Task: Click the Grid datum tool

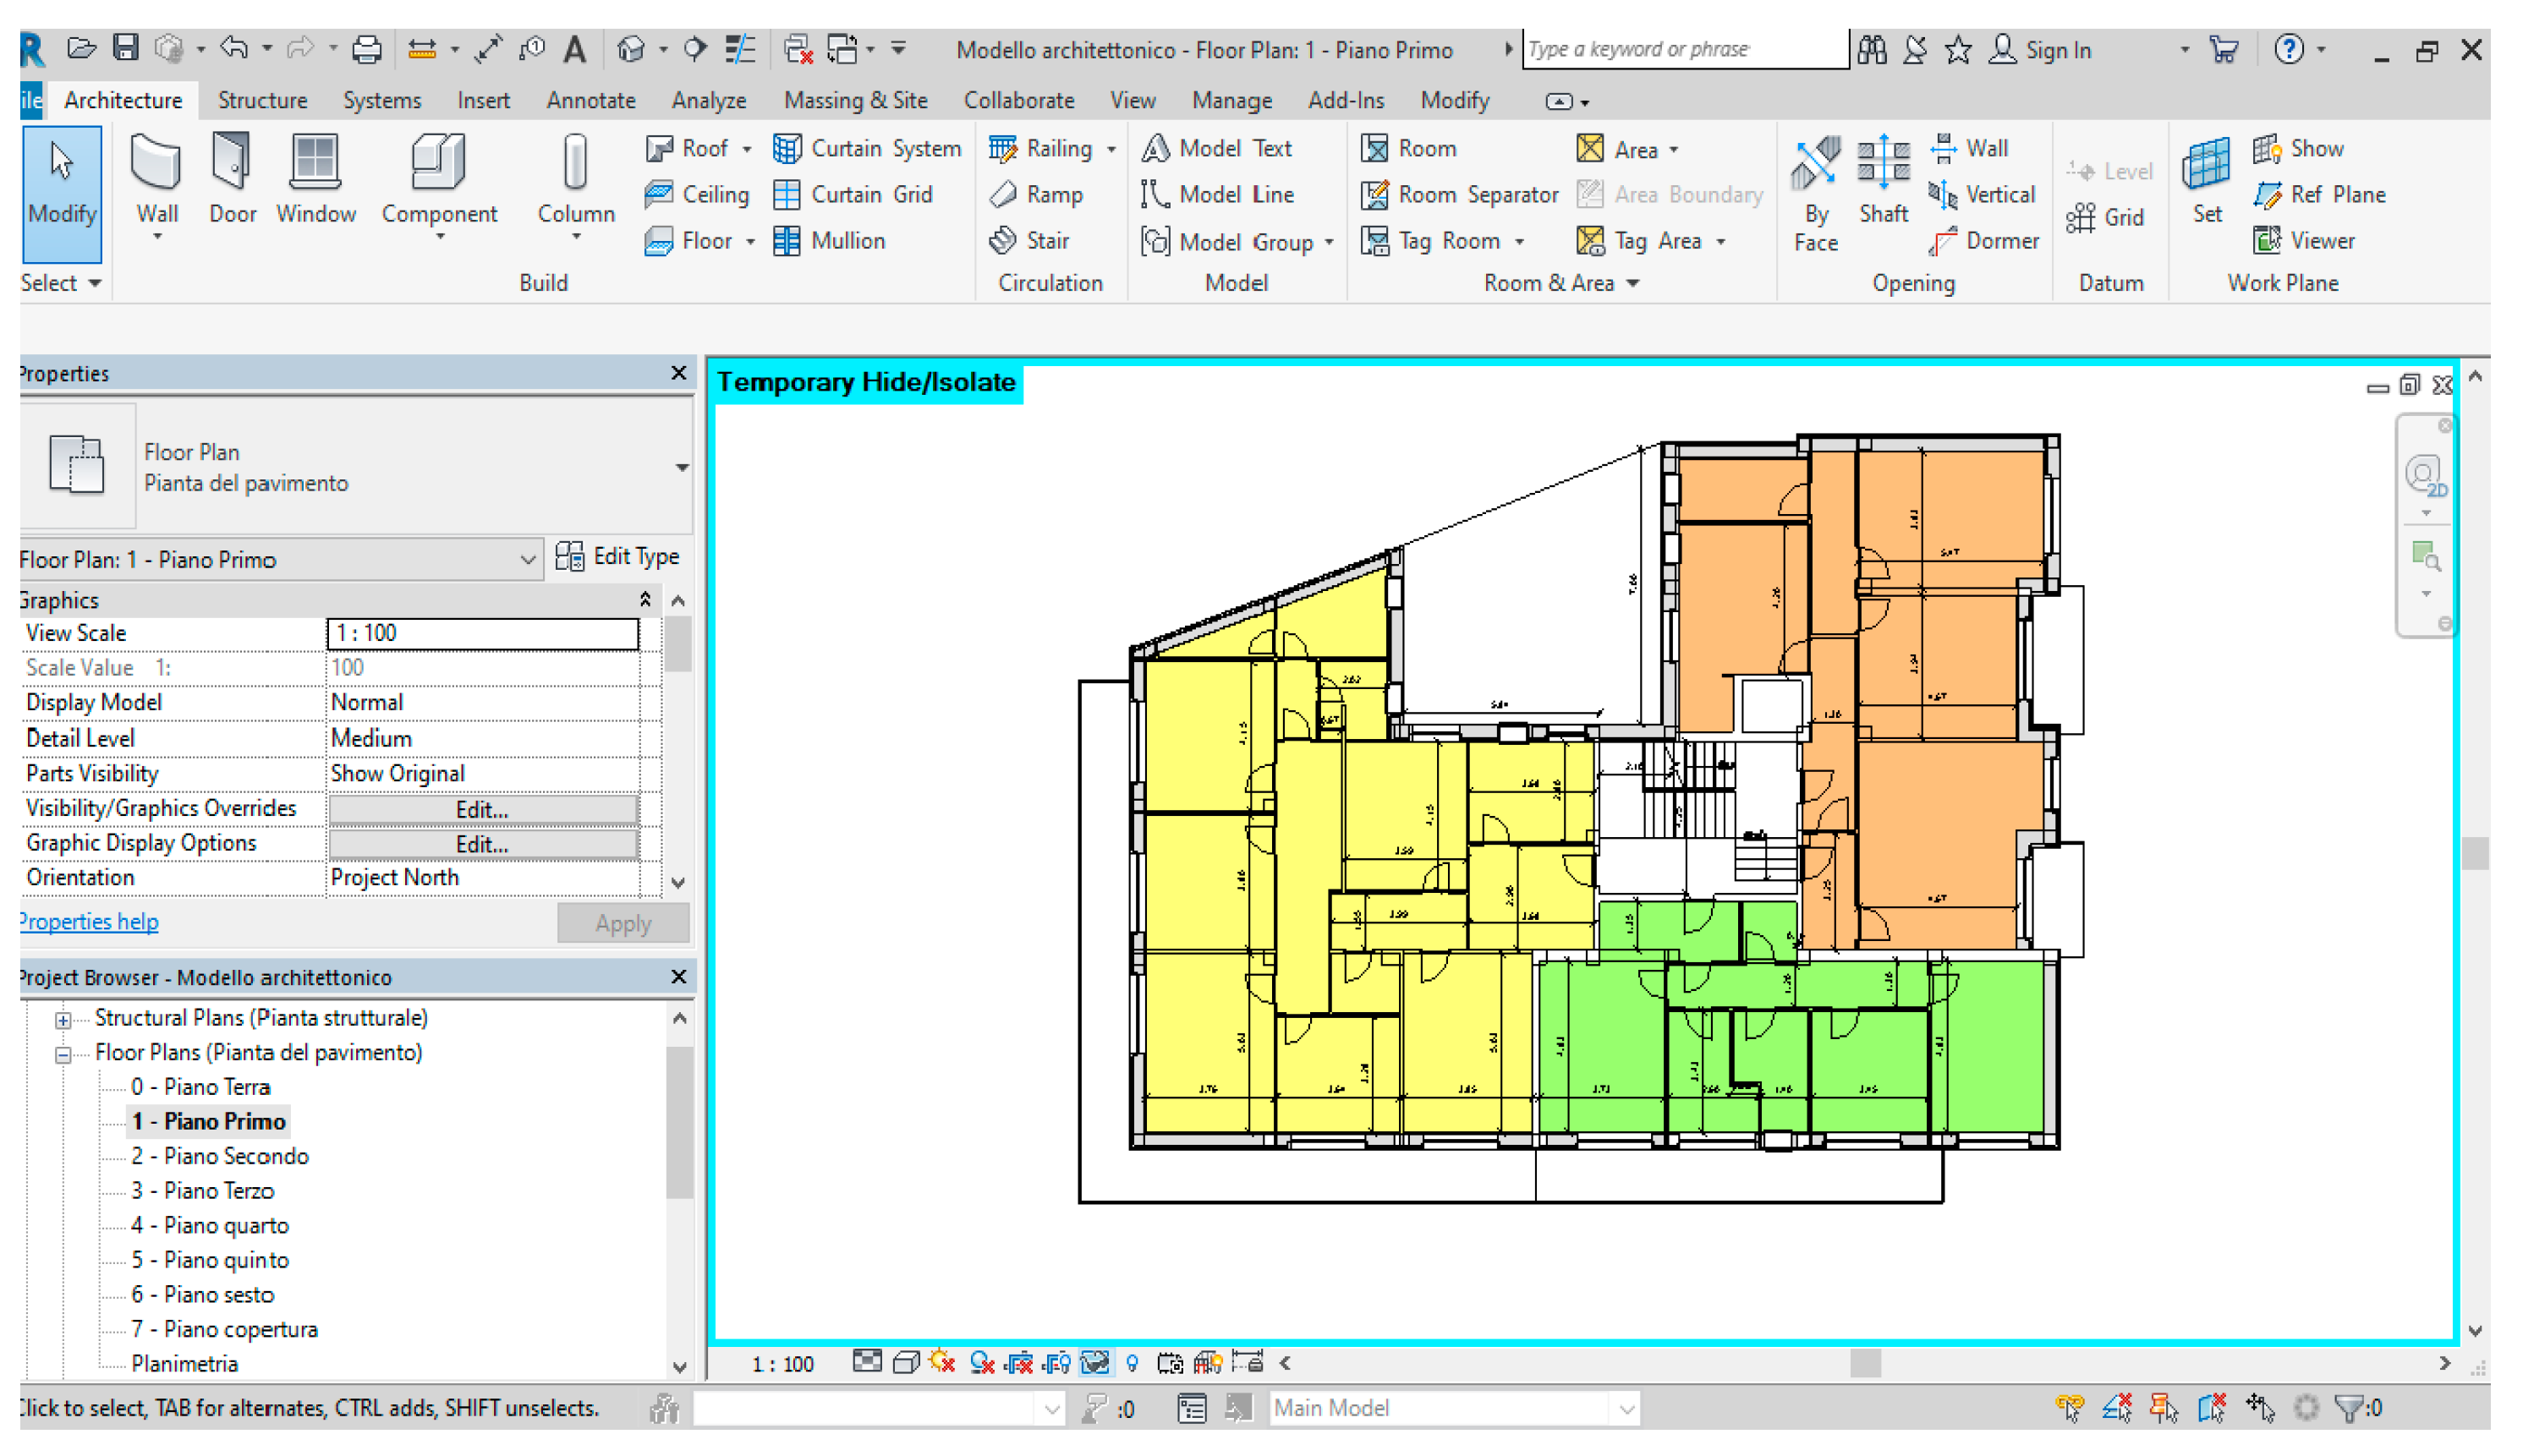Action: [x=2105, y=218]
